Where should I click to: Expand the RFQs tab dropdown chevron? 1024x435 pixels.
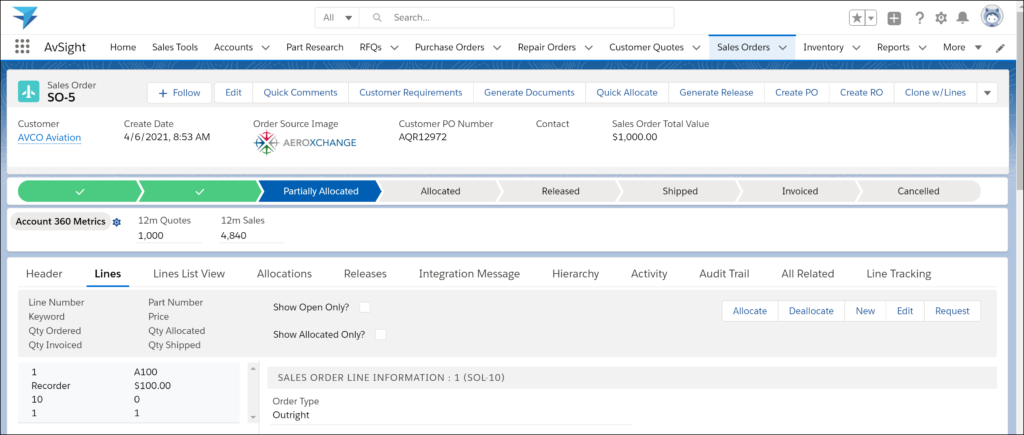(394, 48)
